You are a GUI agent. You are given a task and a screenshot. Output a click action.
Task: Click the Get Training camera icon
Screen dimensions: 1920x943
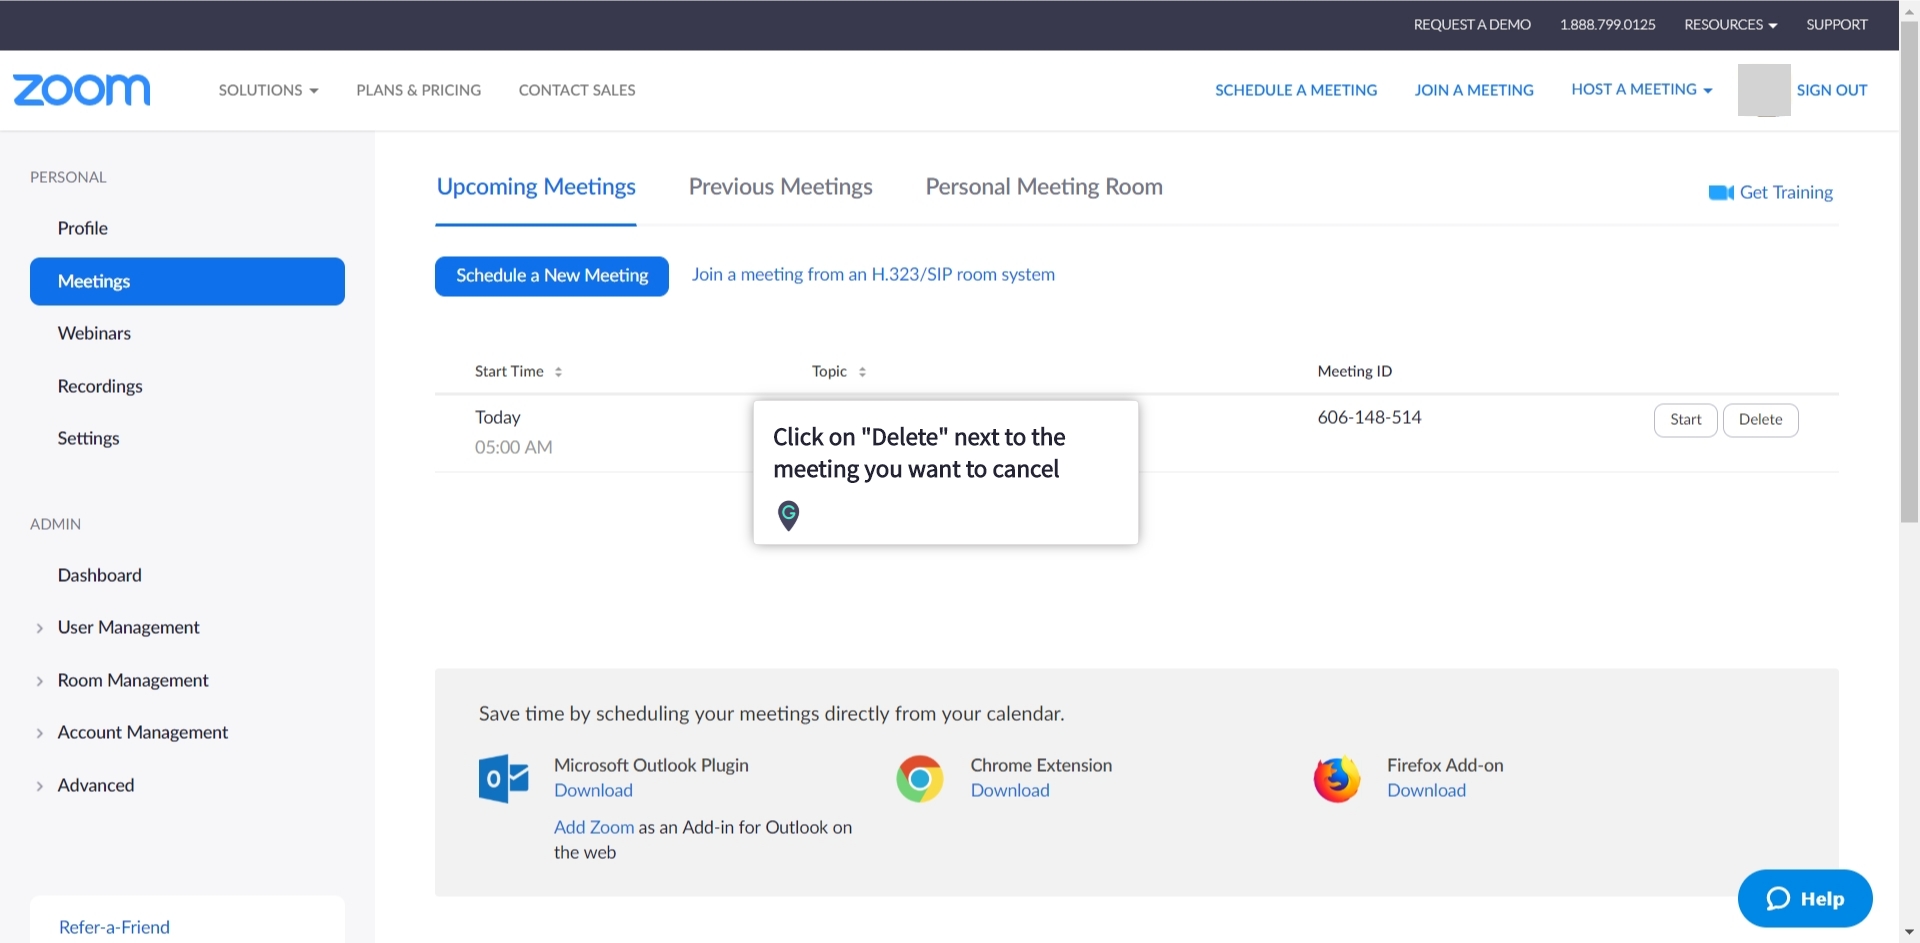coord(1720,193)
